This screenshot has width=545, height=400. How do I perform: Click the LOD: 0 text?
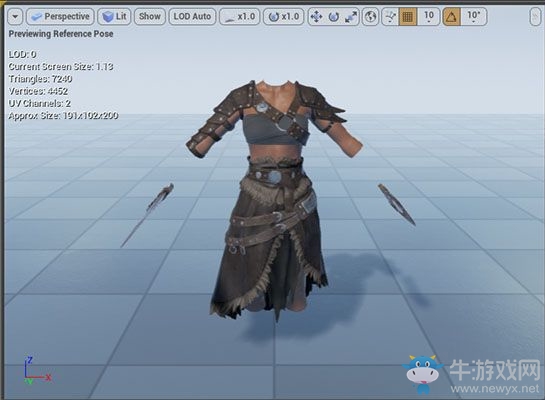(x=22, y=55)
